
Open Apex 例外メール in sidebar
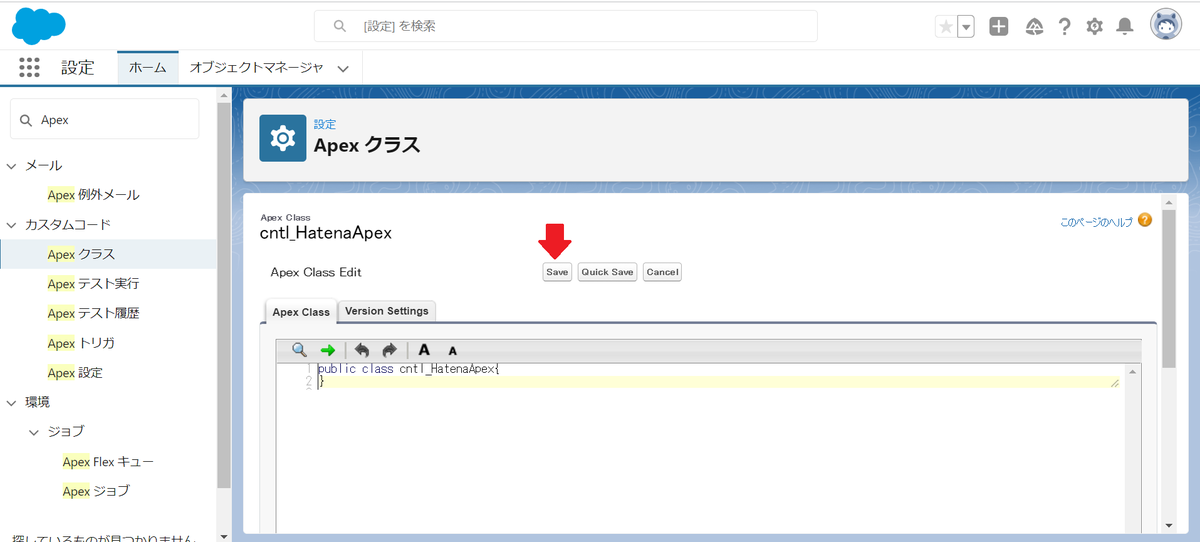click(x=93, y=195)
